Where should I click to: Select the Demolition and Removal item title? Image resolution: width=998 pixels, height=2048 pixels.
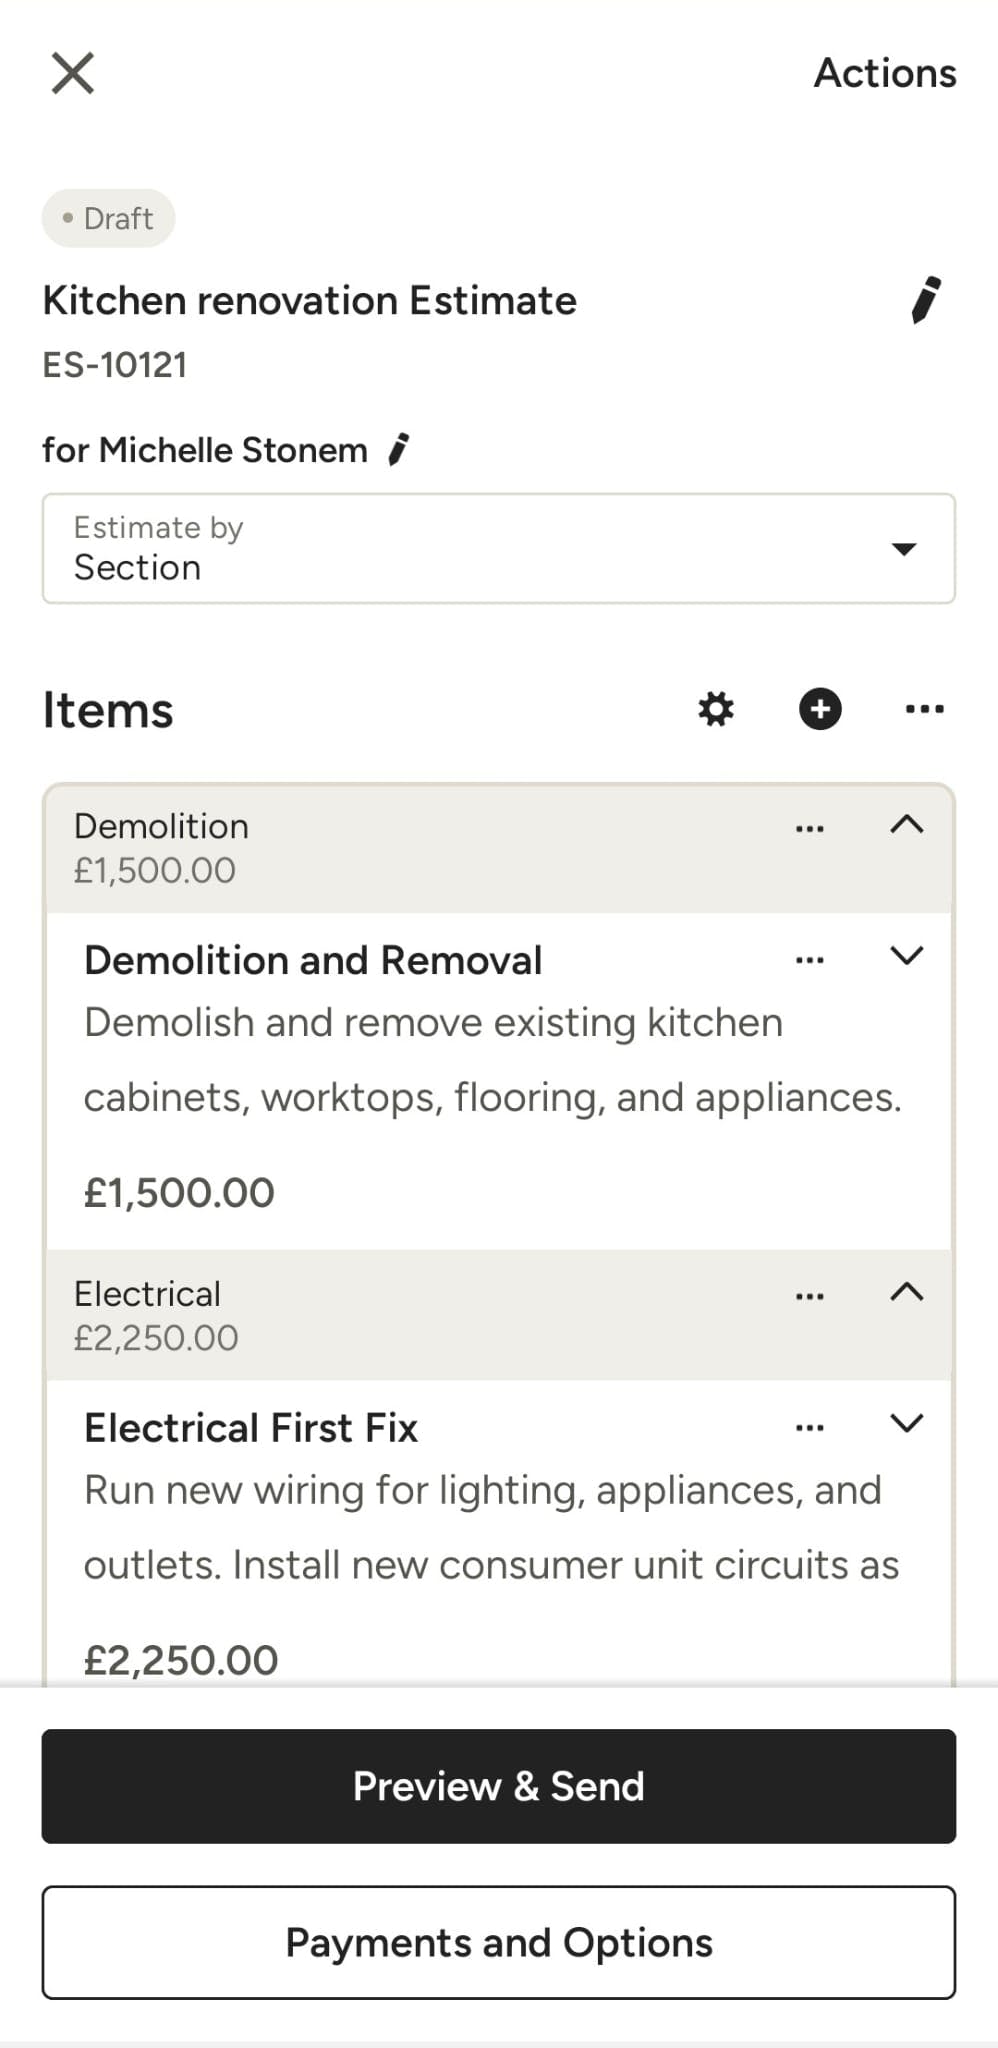click(313, 960)
